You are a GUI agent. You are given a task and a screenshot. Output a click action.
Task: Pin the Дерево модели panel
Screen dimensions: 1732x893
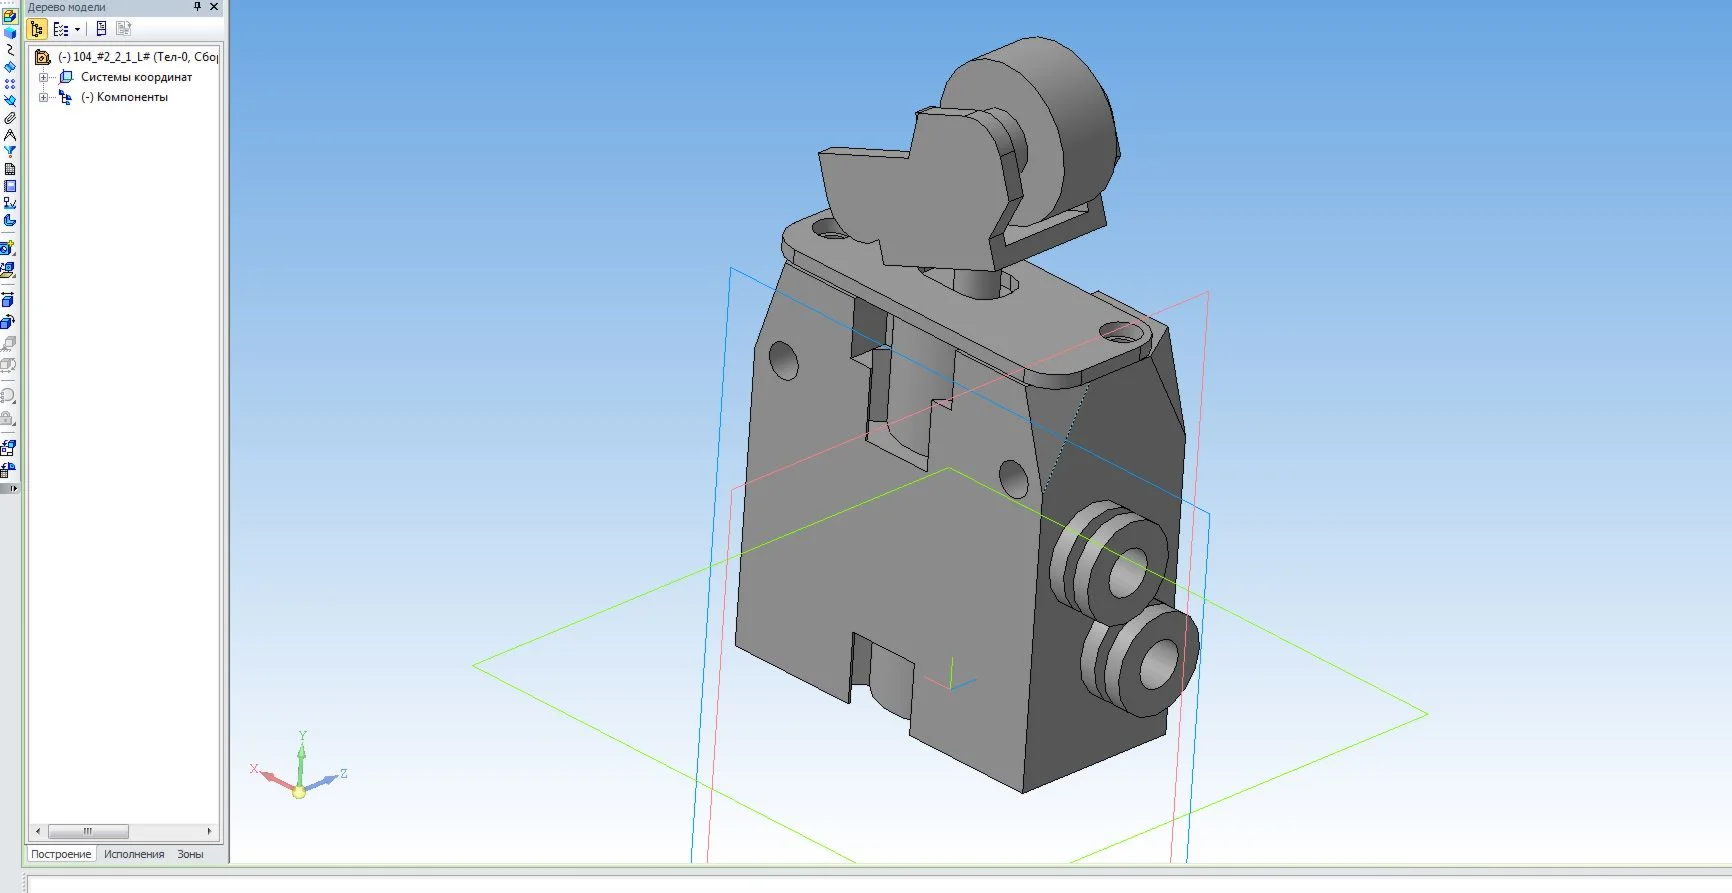[x=197, y=7]
